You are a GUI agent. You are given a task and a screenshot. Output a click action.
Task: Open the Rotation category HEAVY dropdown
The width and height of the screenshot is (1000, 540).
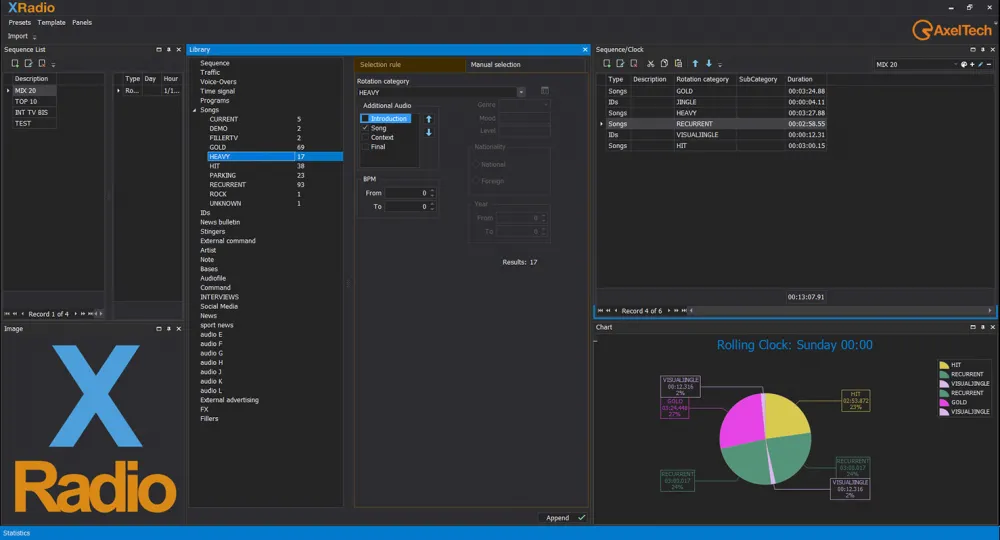coord(521,92)
